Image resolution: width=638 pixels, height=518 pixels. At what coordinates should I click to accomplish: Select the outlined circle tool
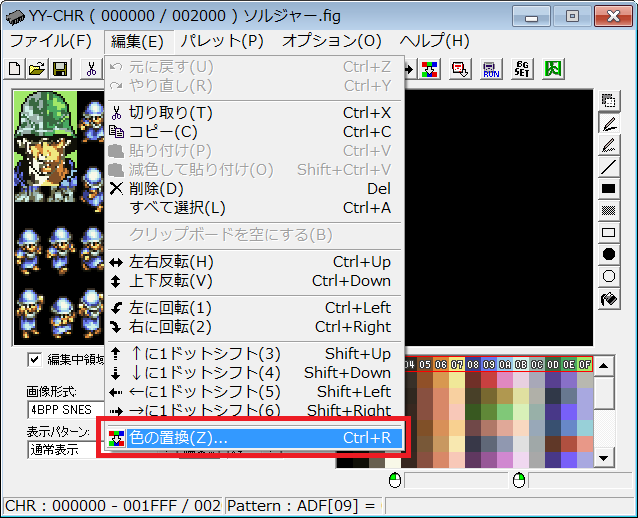(609, 276)
